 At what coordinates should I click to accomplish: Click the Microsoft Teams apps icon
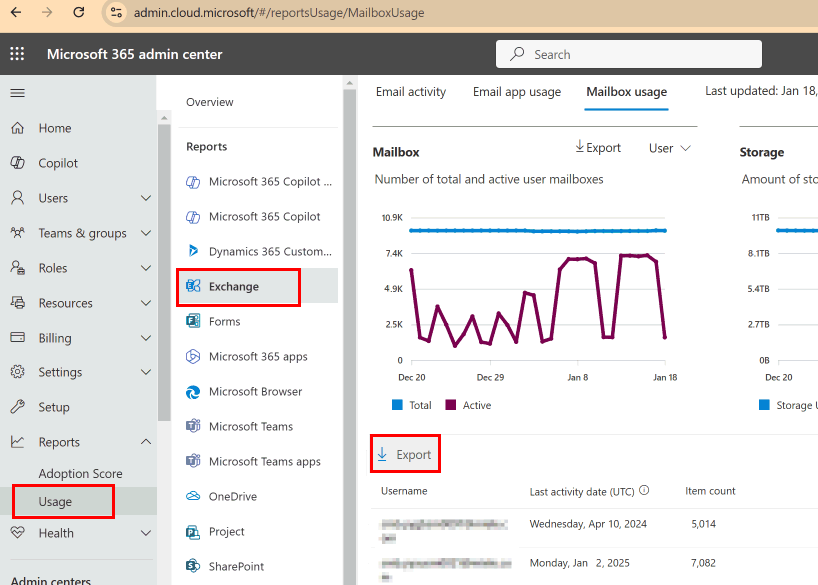[193, 461]
